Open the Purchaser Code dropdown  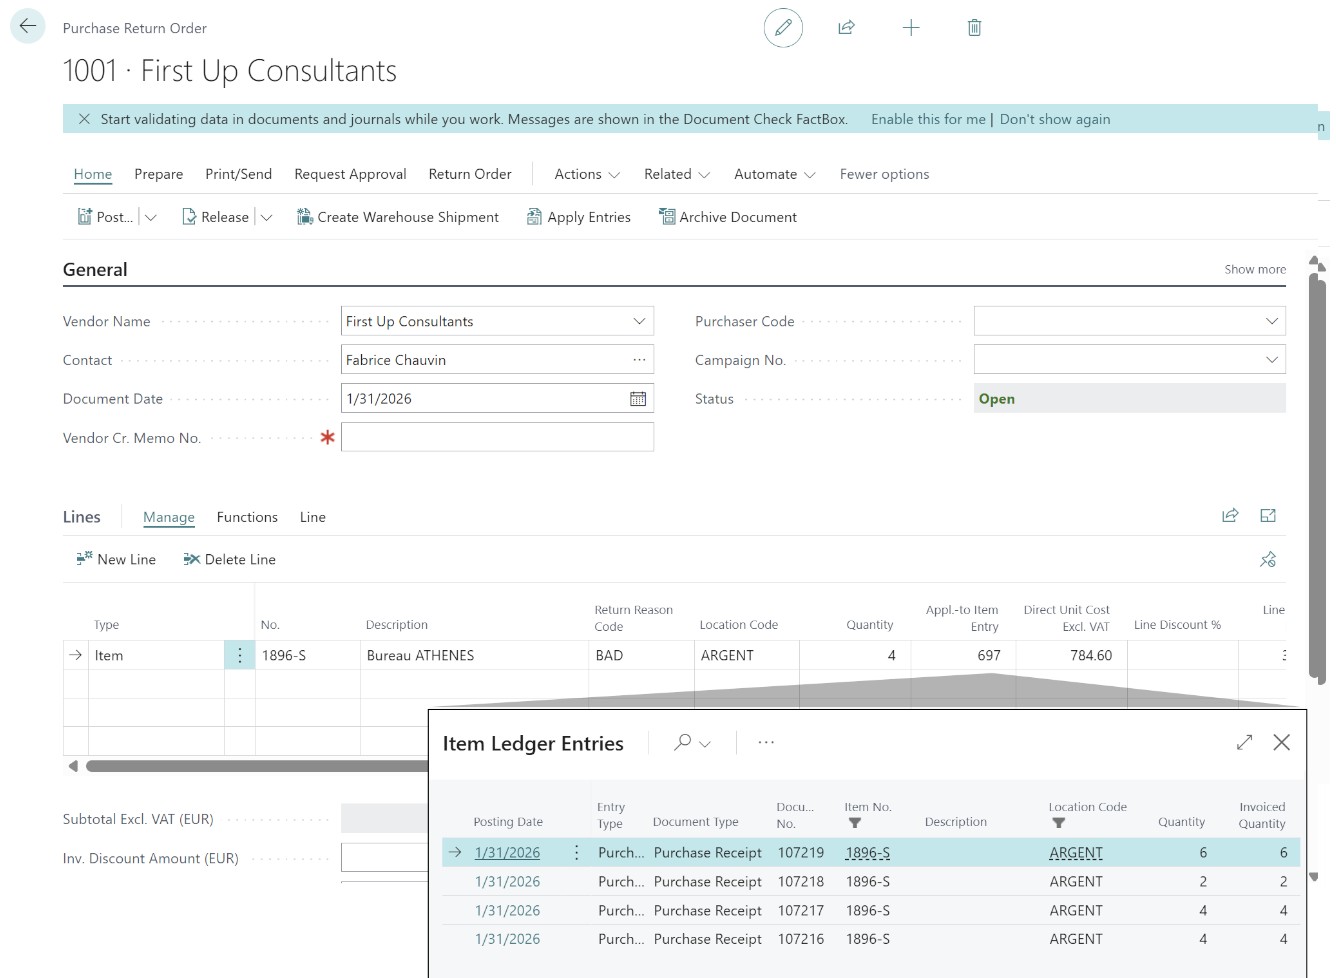point(1271,321)
